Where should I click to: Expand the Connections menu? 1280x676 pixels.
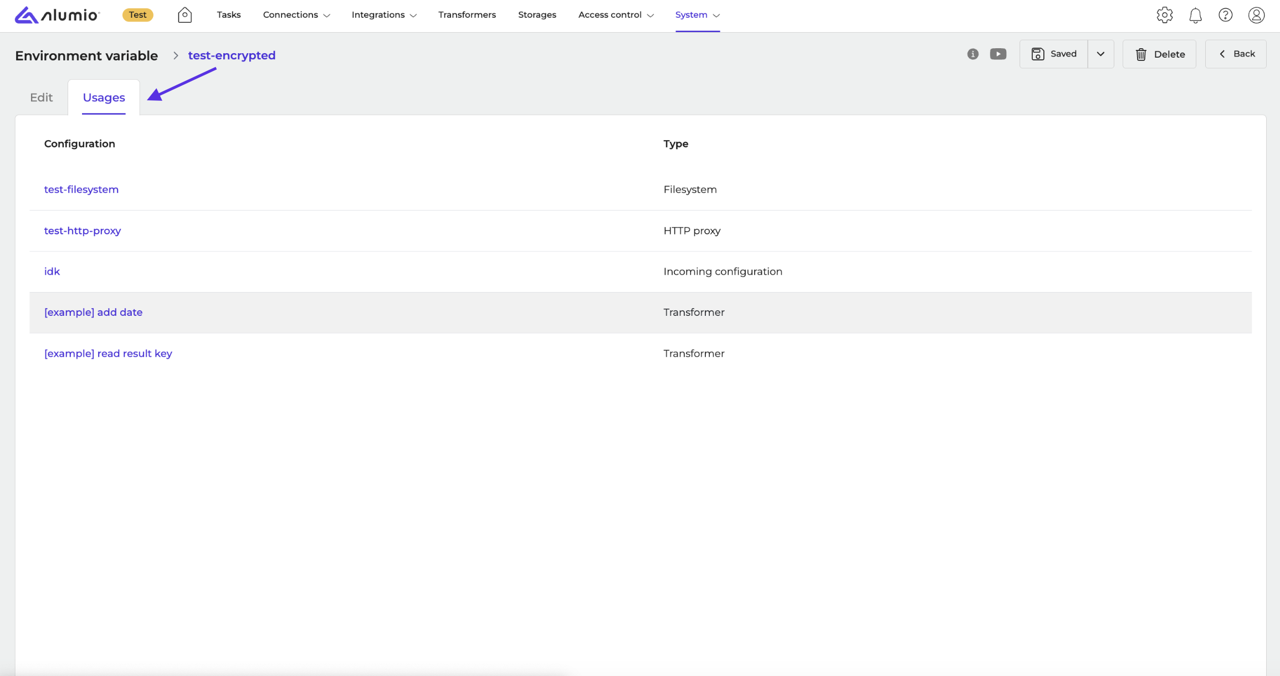click(x=296, y=15)
